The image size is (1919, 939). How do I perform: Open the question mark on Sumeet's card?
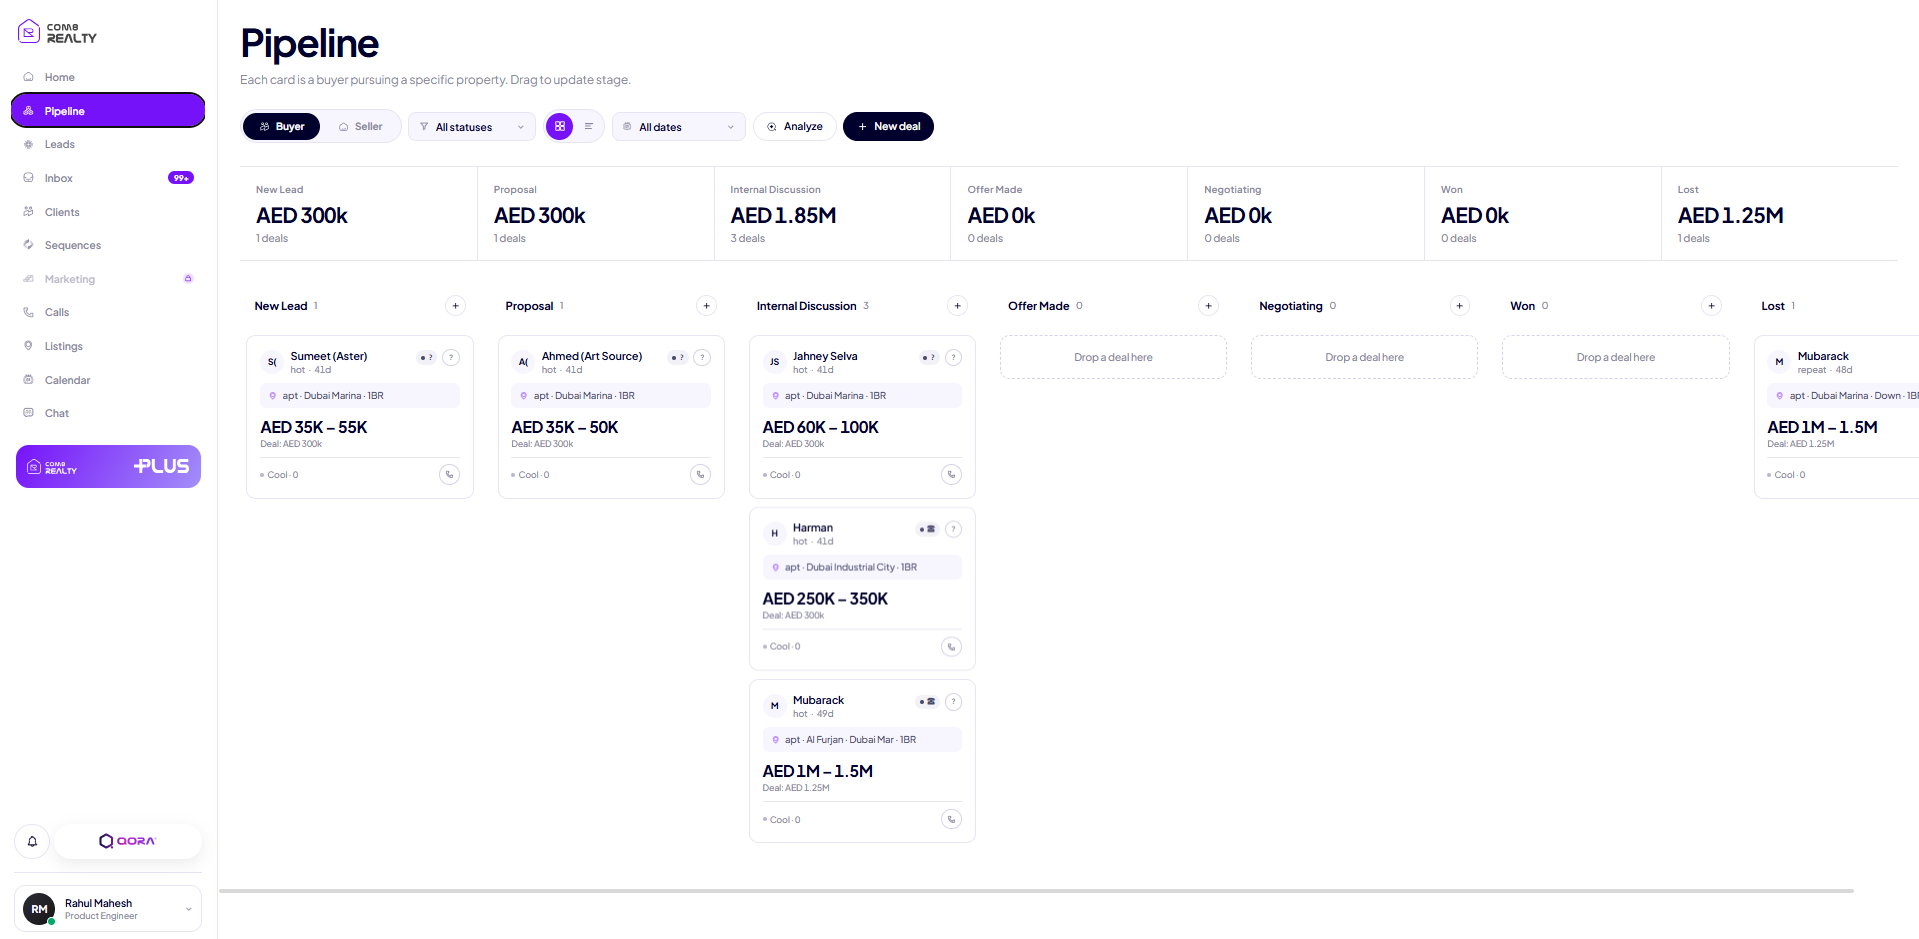click(452, 357)
